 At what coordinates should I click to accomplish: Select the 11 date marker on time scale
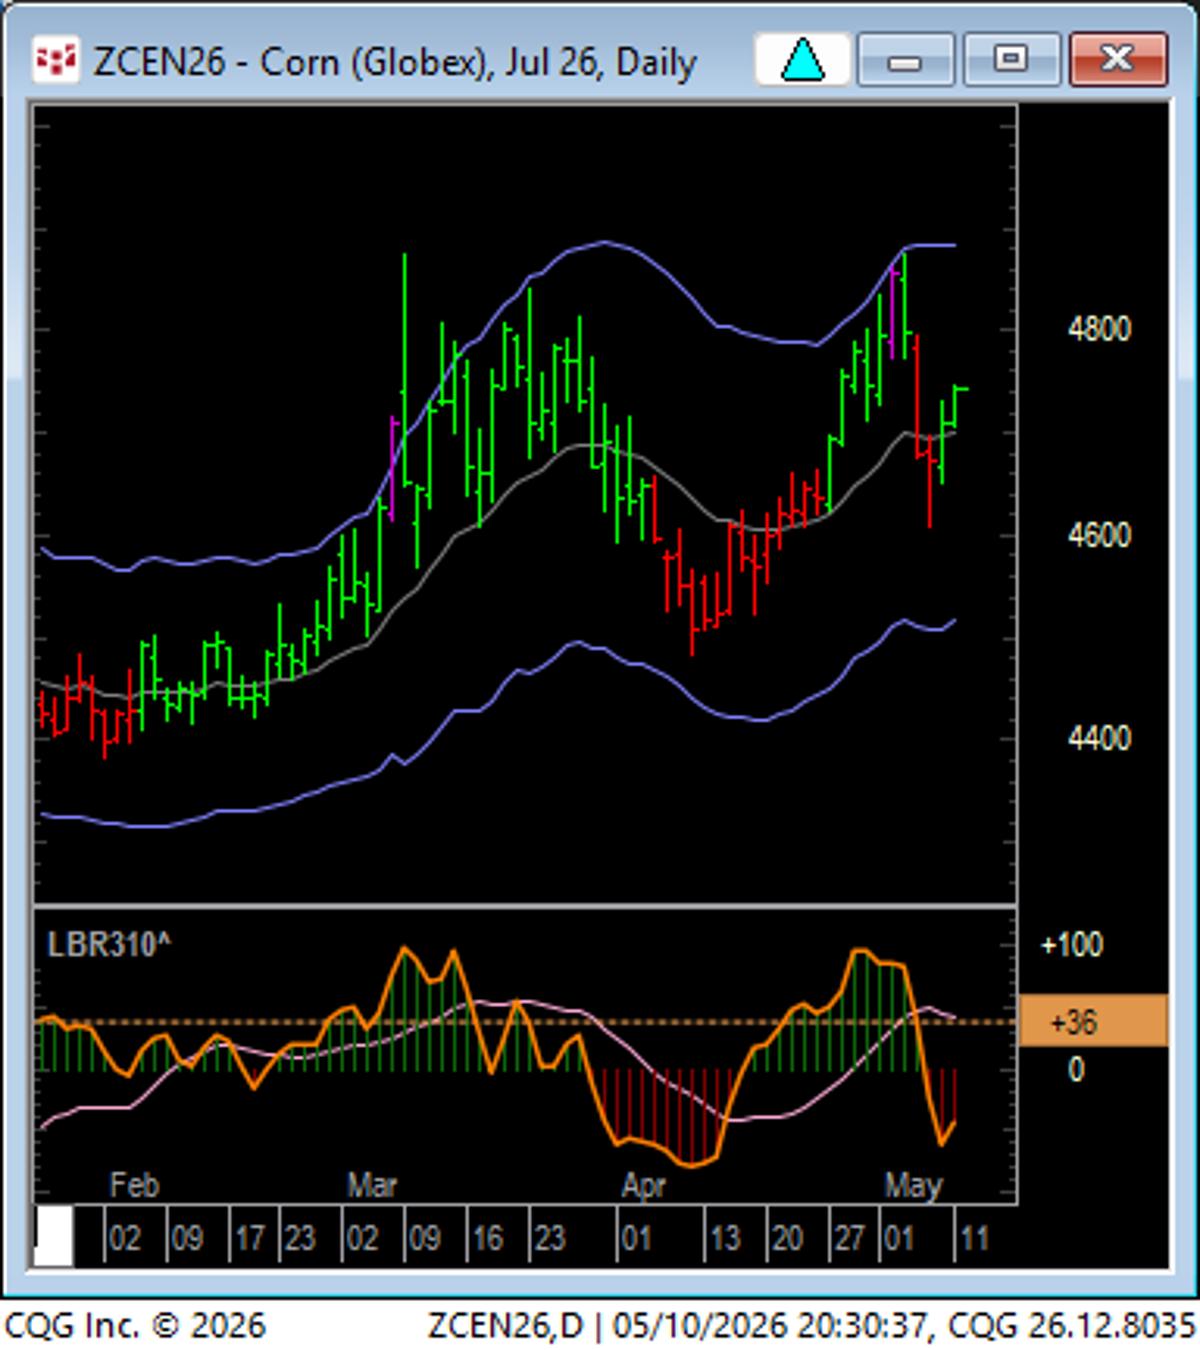[974, 1240]
